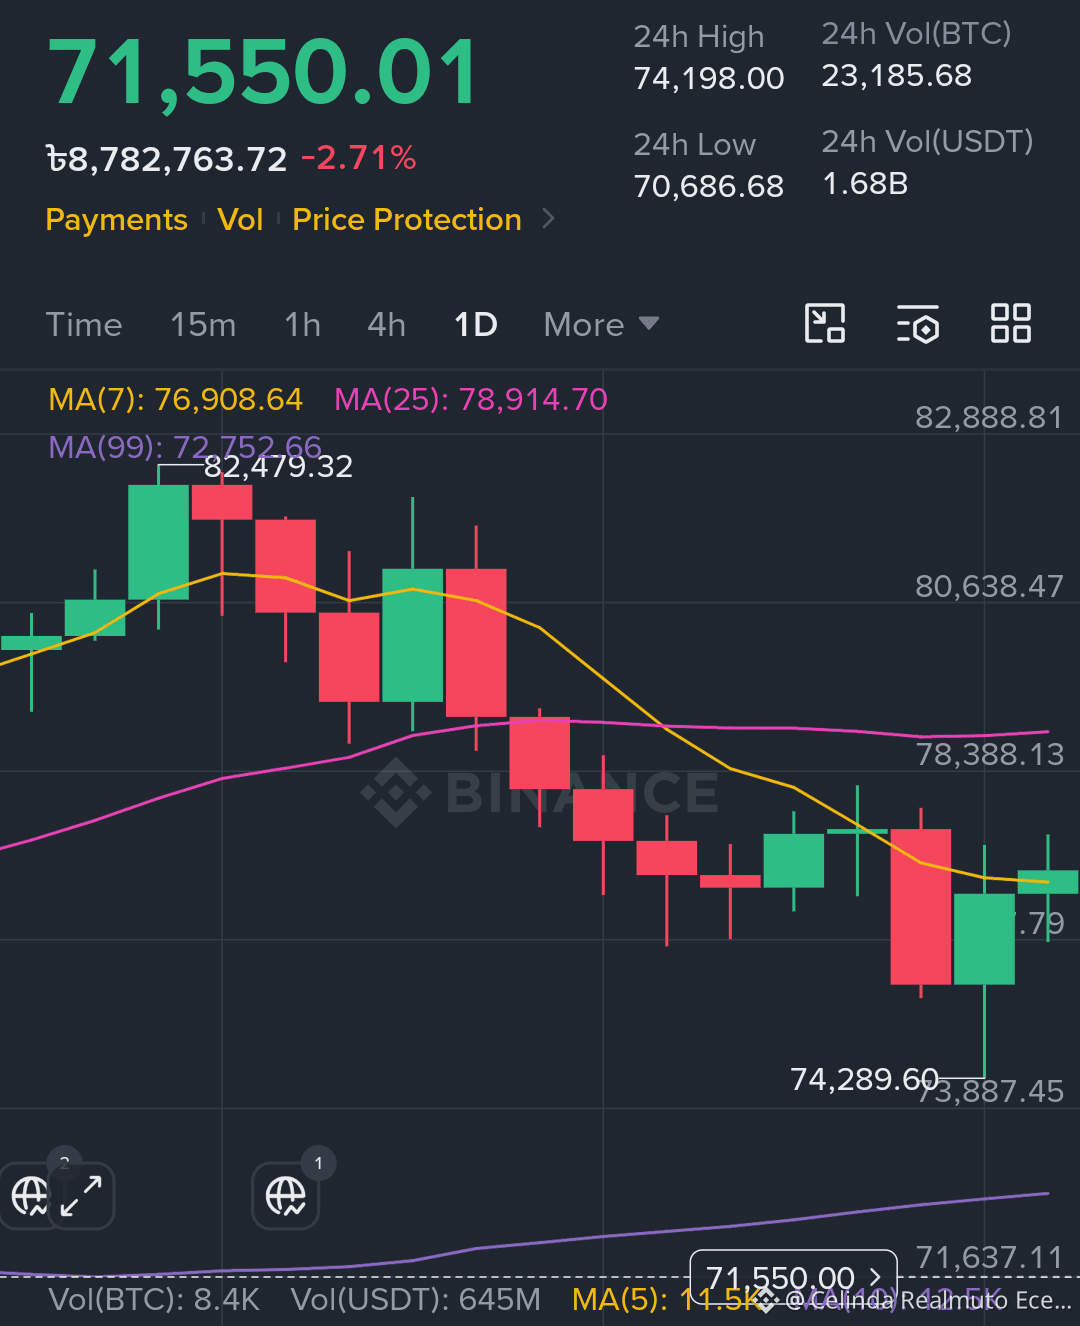This screenshot has height=1326, width=1080.
Task: Open the multi-chart grid layout icon
Action: 1010,323
